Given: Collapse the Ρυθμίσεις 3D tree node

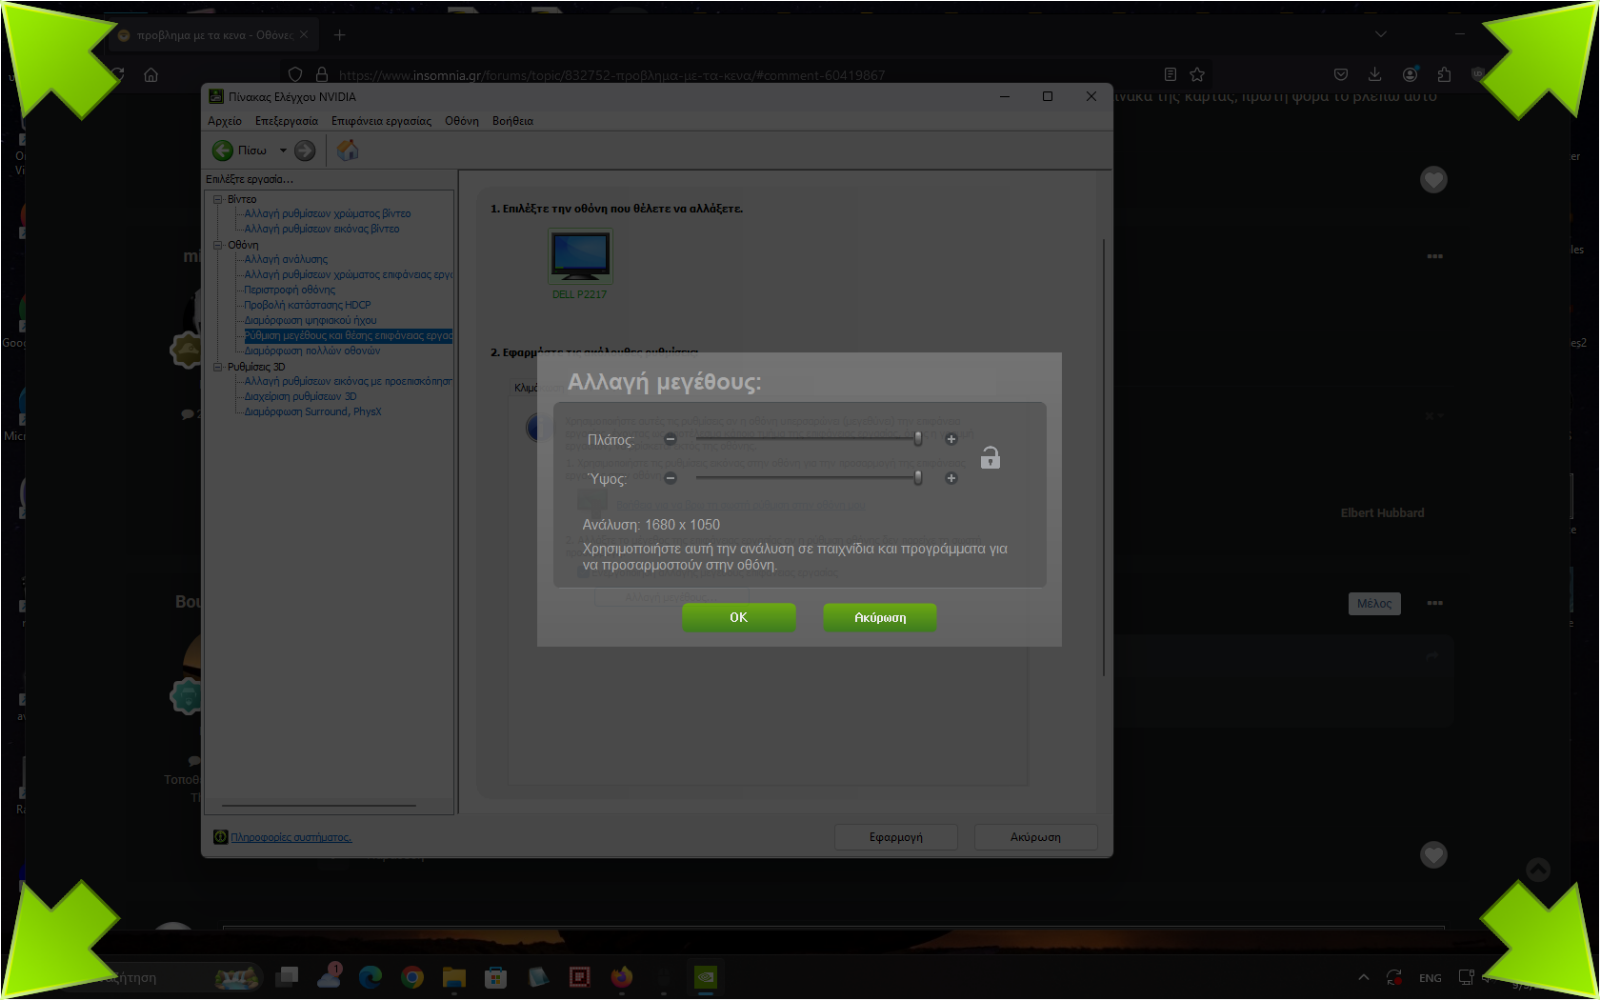Looking at the screenshot, I should click(x=217, y=367).
